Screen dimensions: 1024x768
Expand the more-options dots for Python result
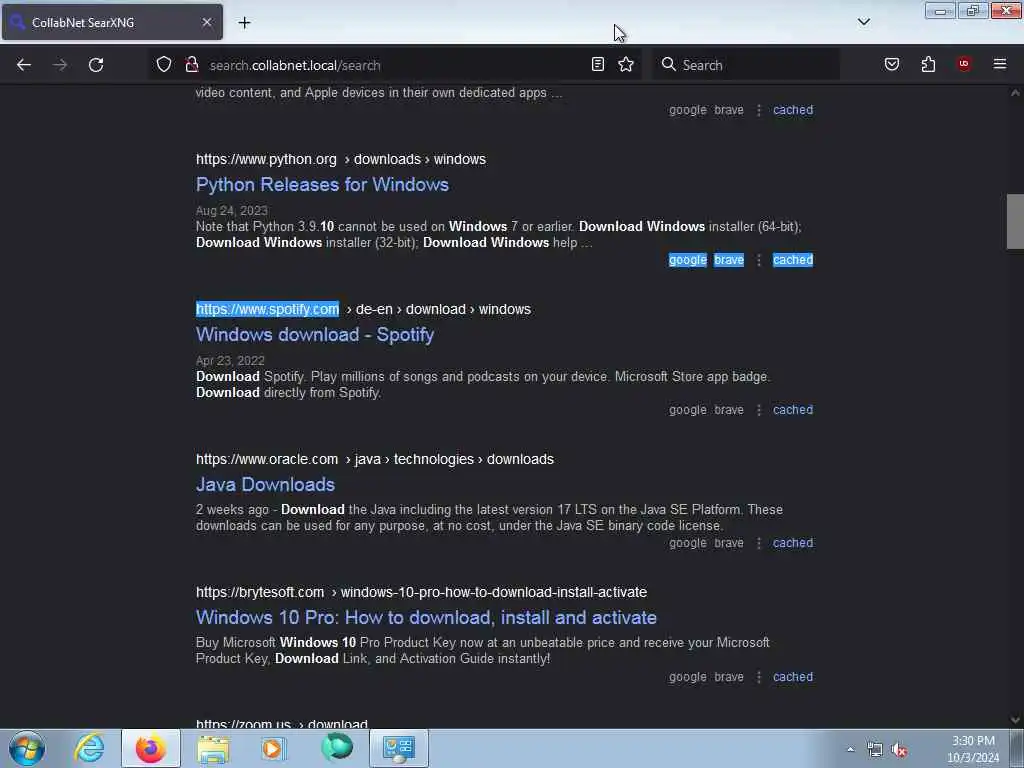pos(758,260)
